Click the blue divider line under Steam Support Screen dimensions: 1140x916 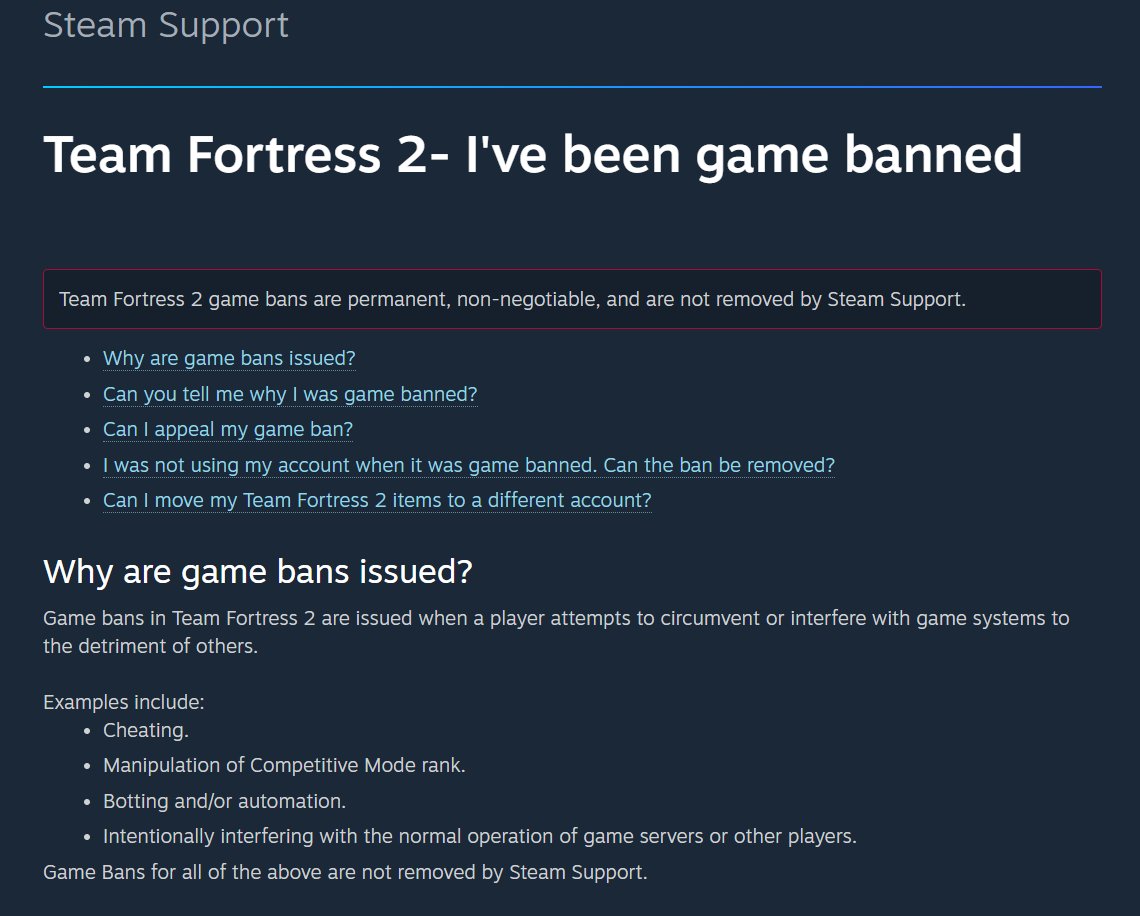(x=571, y=87)
